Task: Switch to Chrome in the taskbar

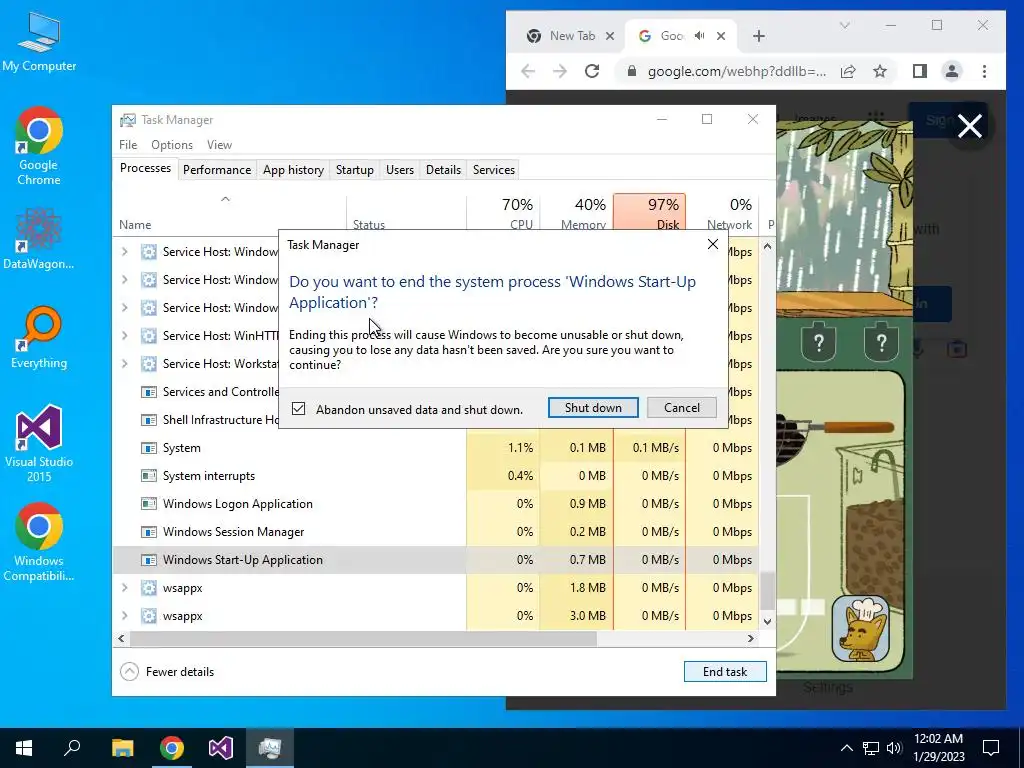Action: 172,748
